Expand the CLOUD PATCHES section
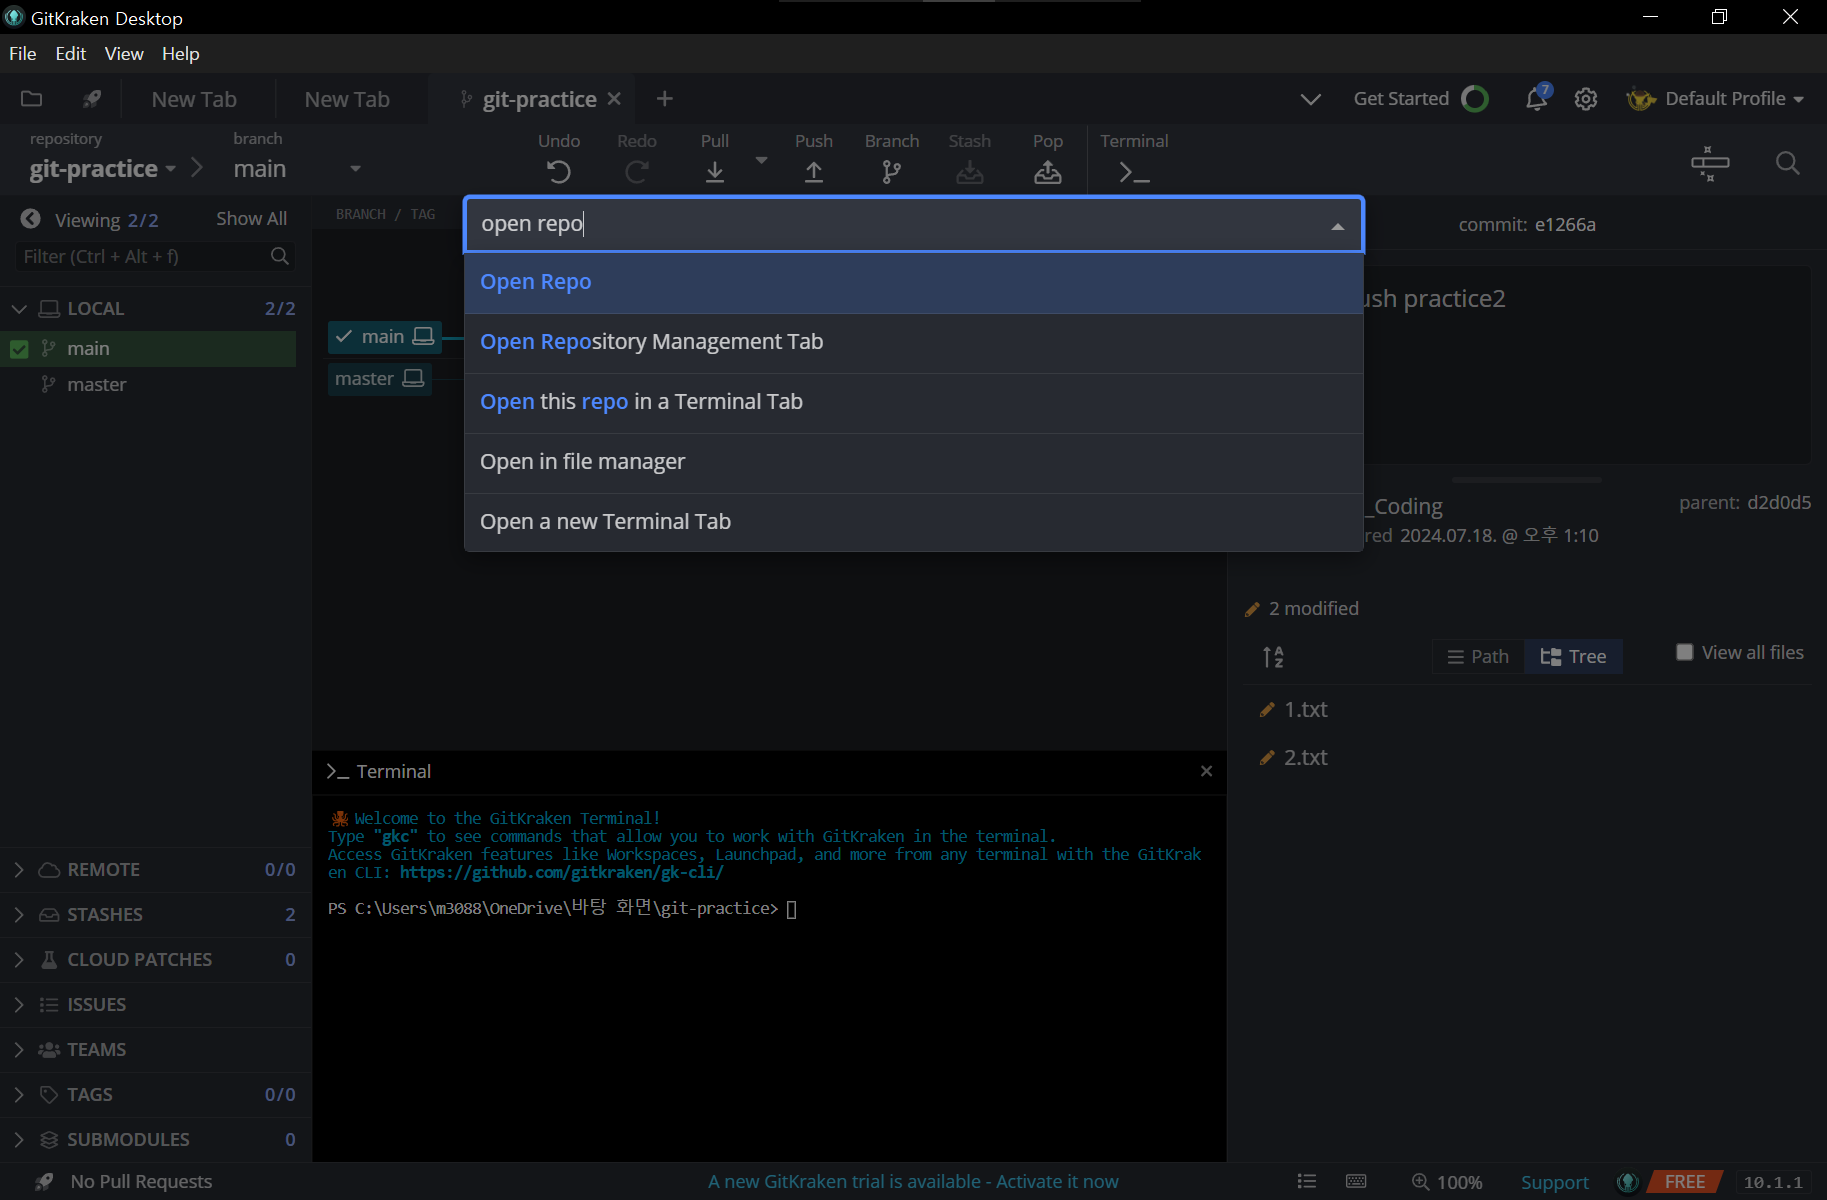 (x=19, y=960)
